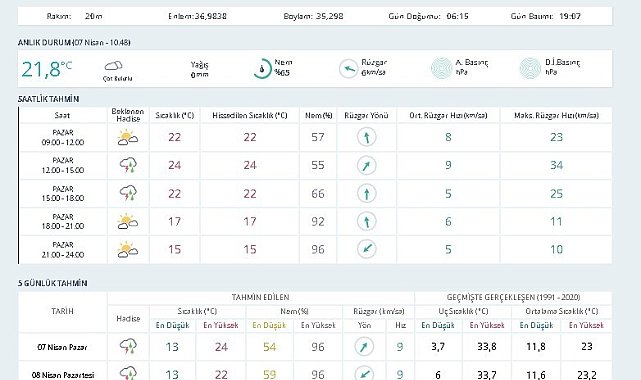Viewport: 641px width, 380px height.
Task: Click the humidity droplet gauge icon
Action: tap(262, 69)
